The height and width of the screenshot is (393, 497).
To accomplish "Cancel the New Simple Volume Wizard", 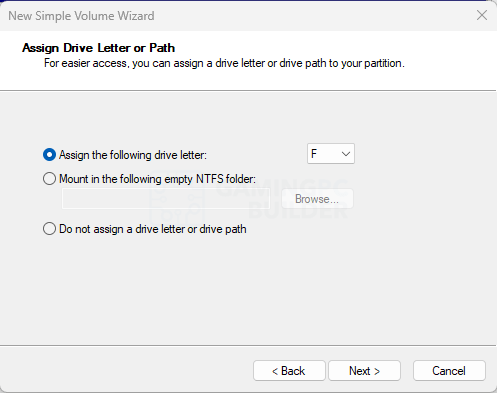I will pyautogui.click(x=449, y=371).
